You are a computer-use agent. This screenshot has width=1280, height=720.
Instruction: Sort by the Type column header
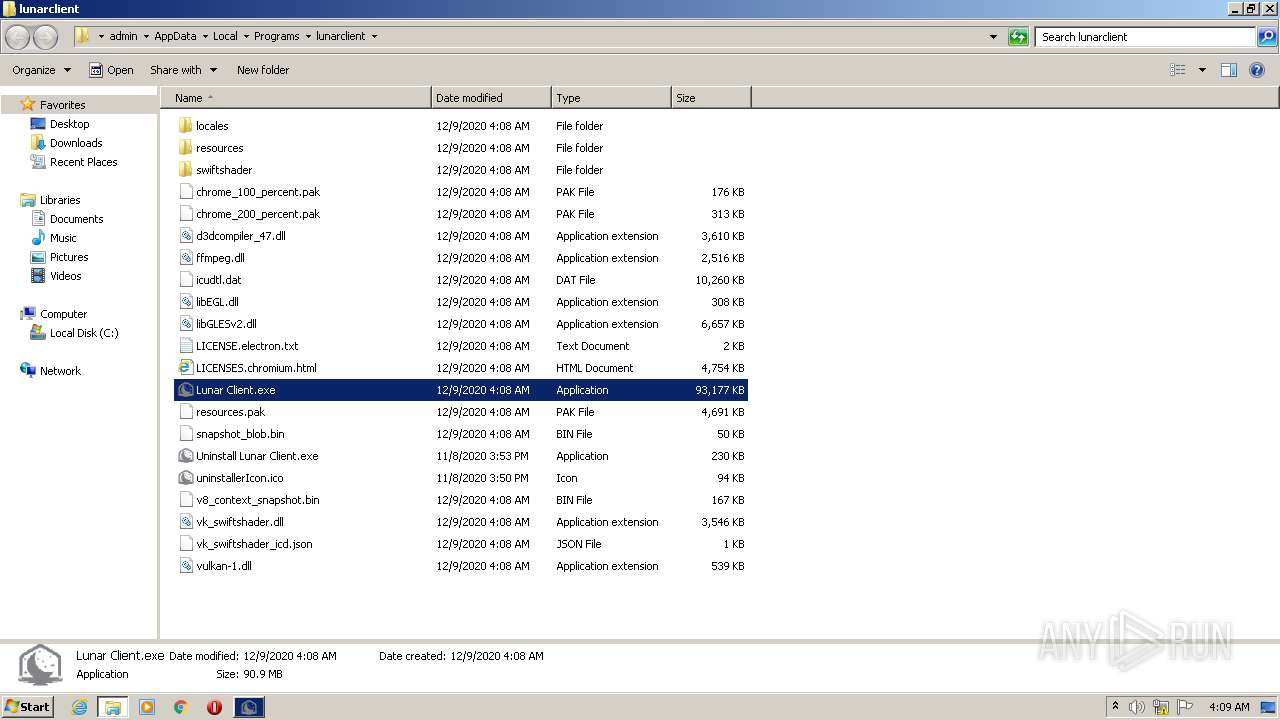(611, 98)
